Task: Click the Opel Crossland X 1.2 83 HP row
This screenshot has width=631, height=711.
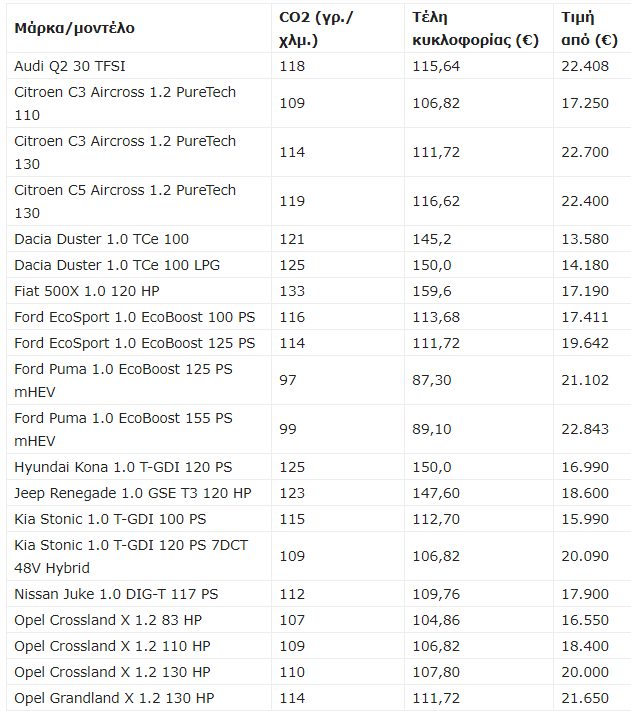Action: (108, 620)
